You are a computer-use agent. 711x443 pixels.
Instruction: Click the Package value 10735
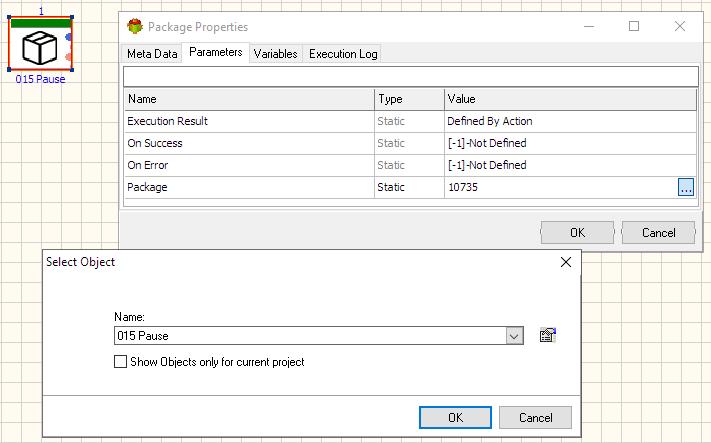pyautogui.click(x=463, y=187)
